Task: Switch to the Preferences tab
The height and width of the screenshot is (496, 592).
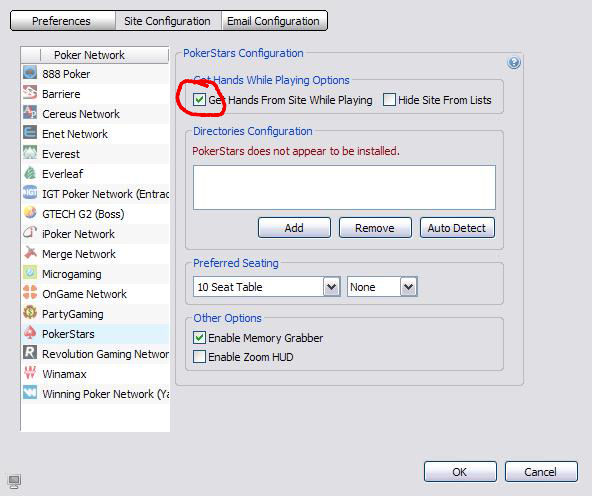Action: 63,21
